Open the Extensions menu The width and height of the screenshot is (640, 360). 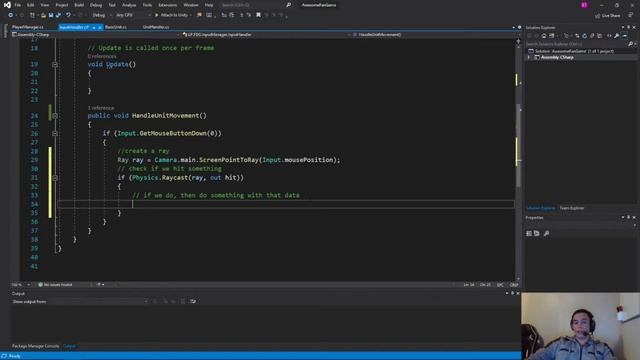[x=168, y=5]
